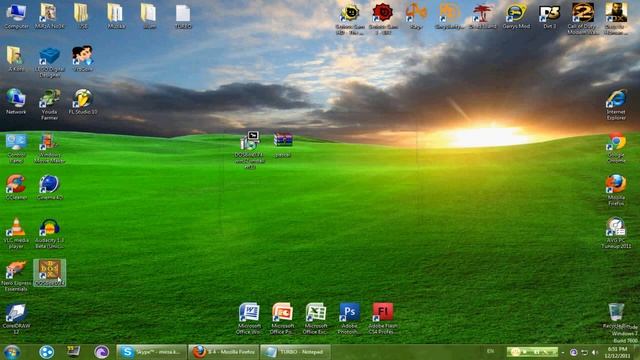Select the DOSBox win32 installer file

[249, 149]
